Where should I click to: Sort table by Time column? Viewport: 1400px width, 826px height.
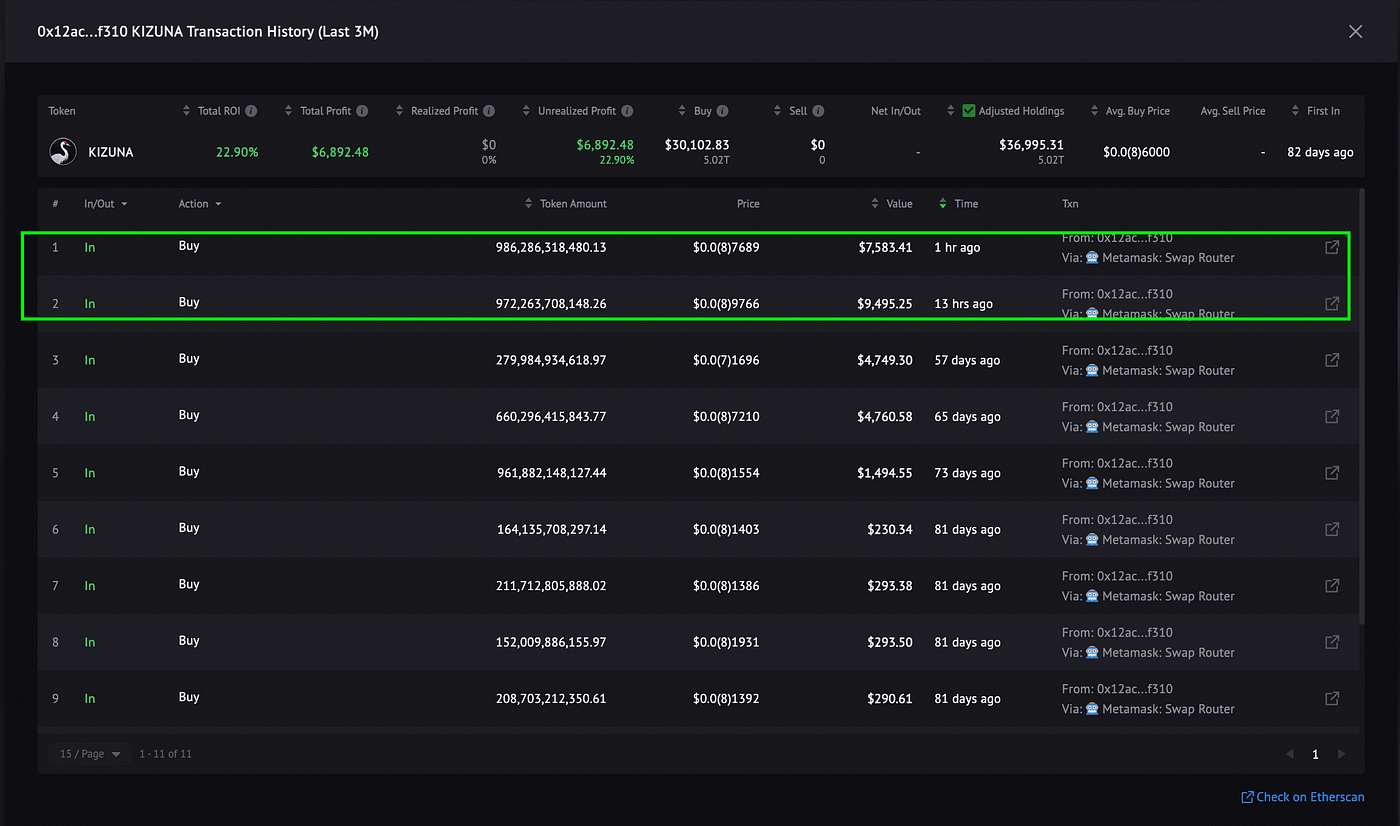pyautogui.click(x=959, y=204)
